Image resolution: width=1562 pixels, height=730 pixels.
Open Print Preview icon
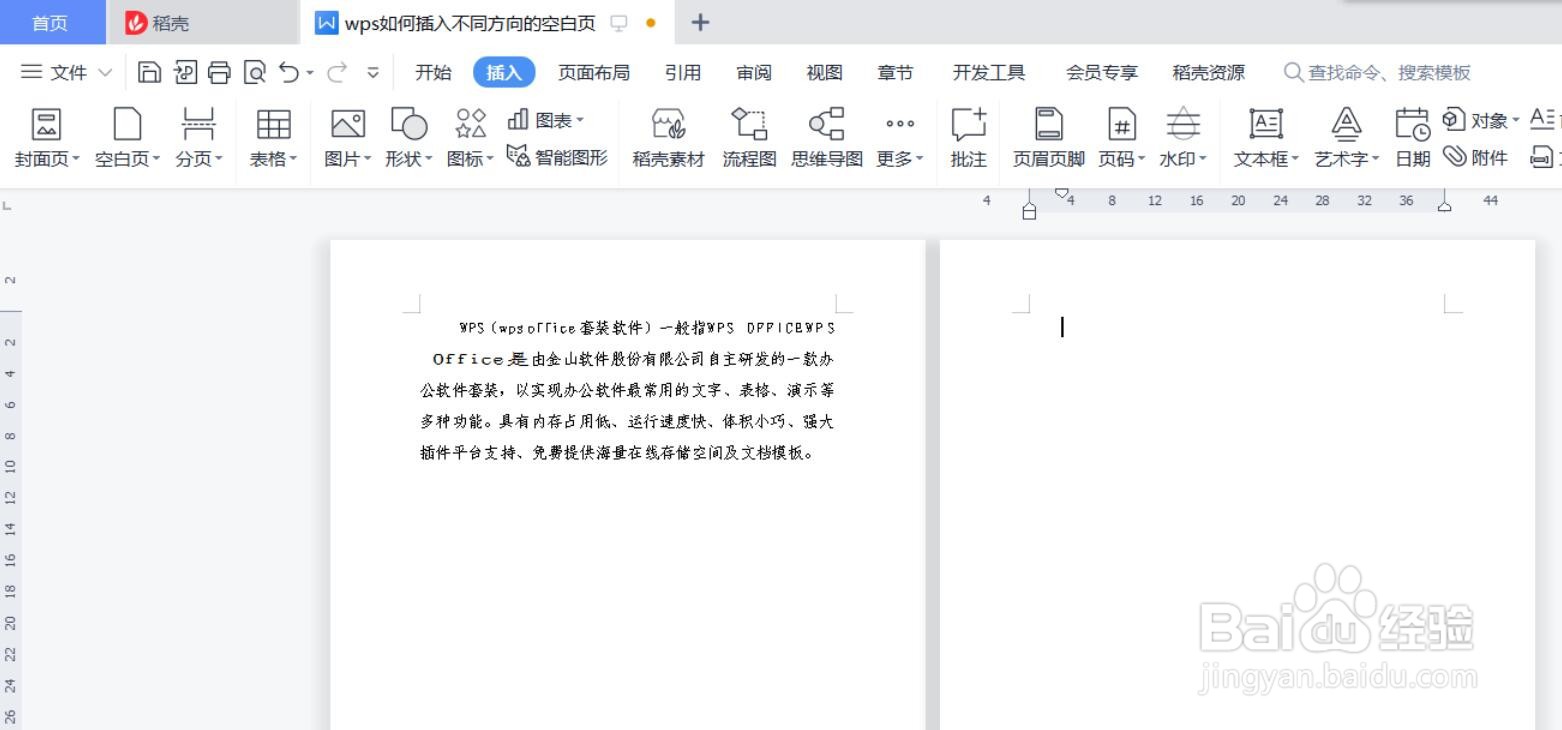(x=255, y=72)
